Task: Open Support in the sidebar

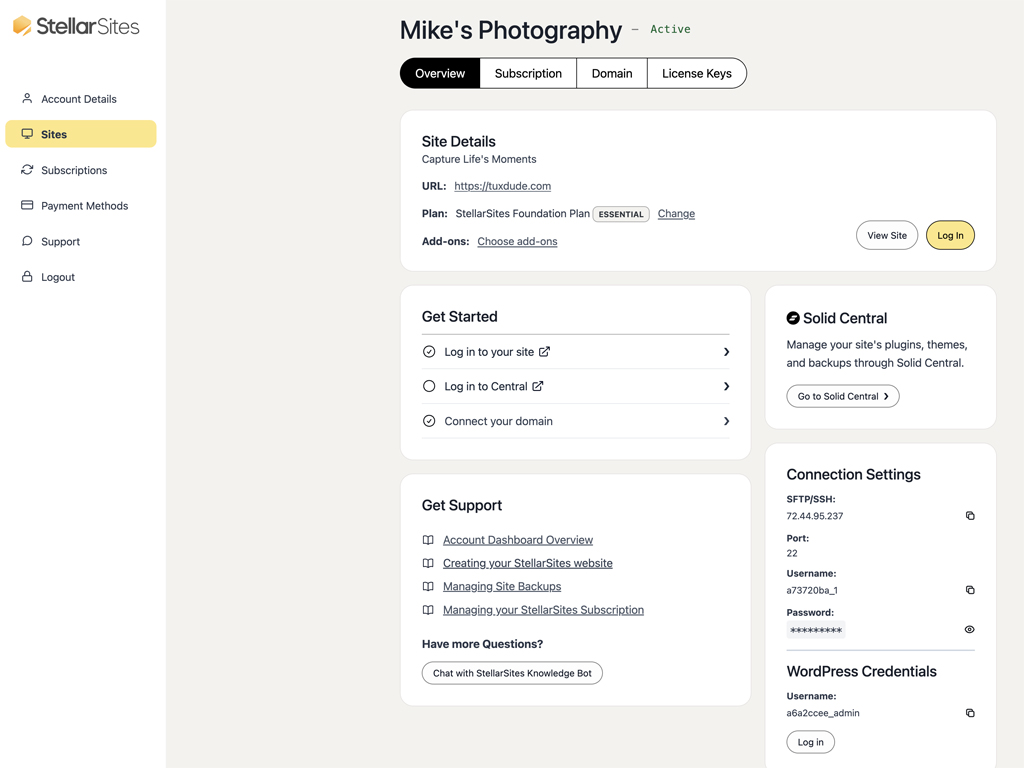Action: [x=81, y=241]
